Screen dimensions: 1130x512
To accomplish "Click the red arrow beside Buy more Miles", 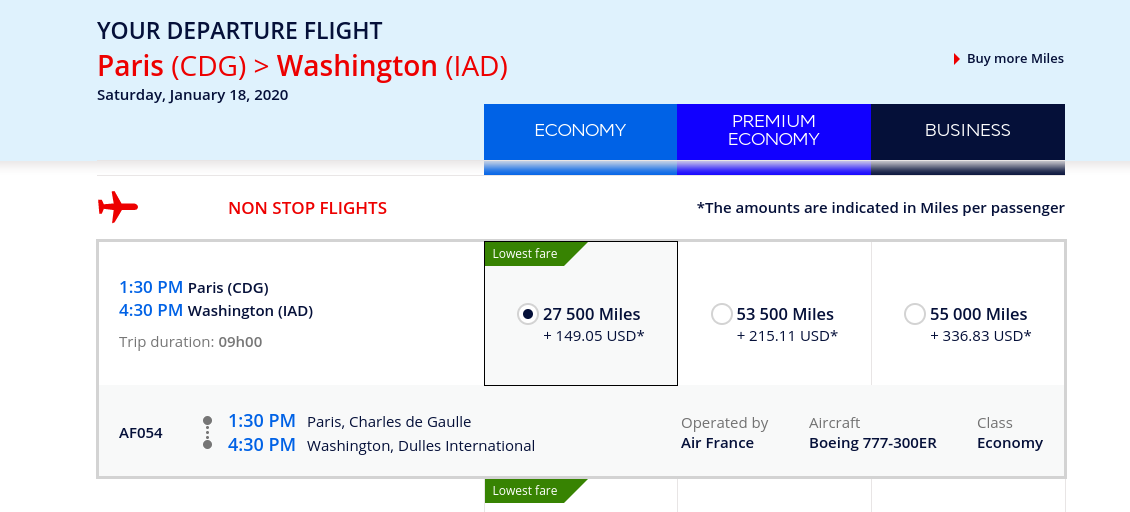I will coord(957,59).
